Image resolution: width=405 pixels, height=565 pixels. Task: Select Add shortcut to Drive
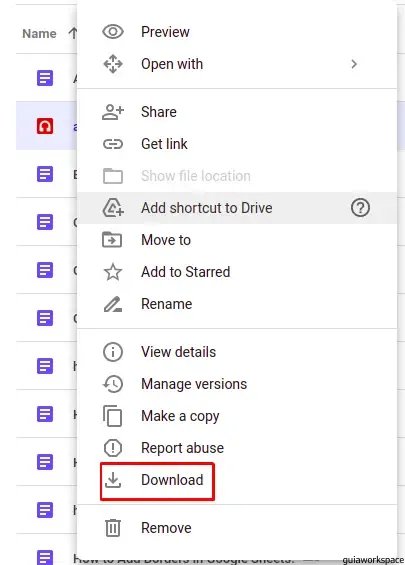[237, 208]
